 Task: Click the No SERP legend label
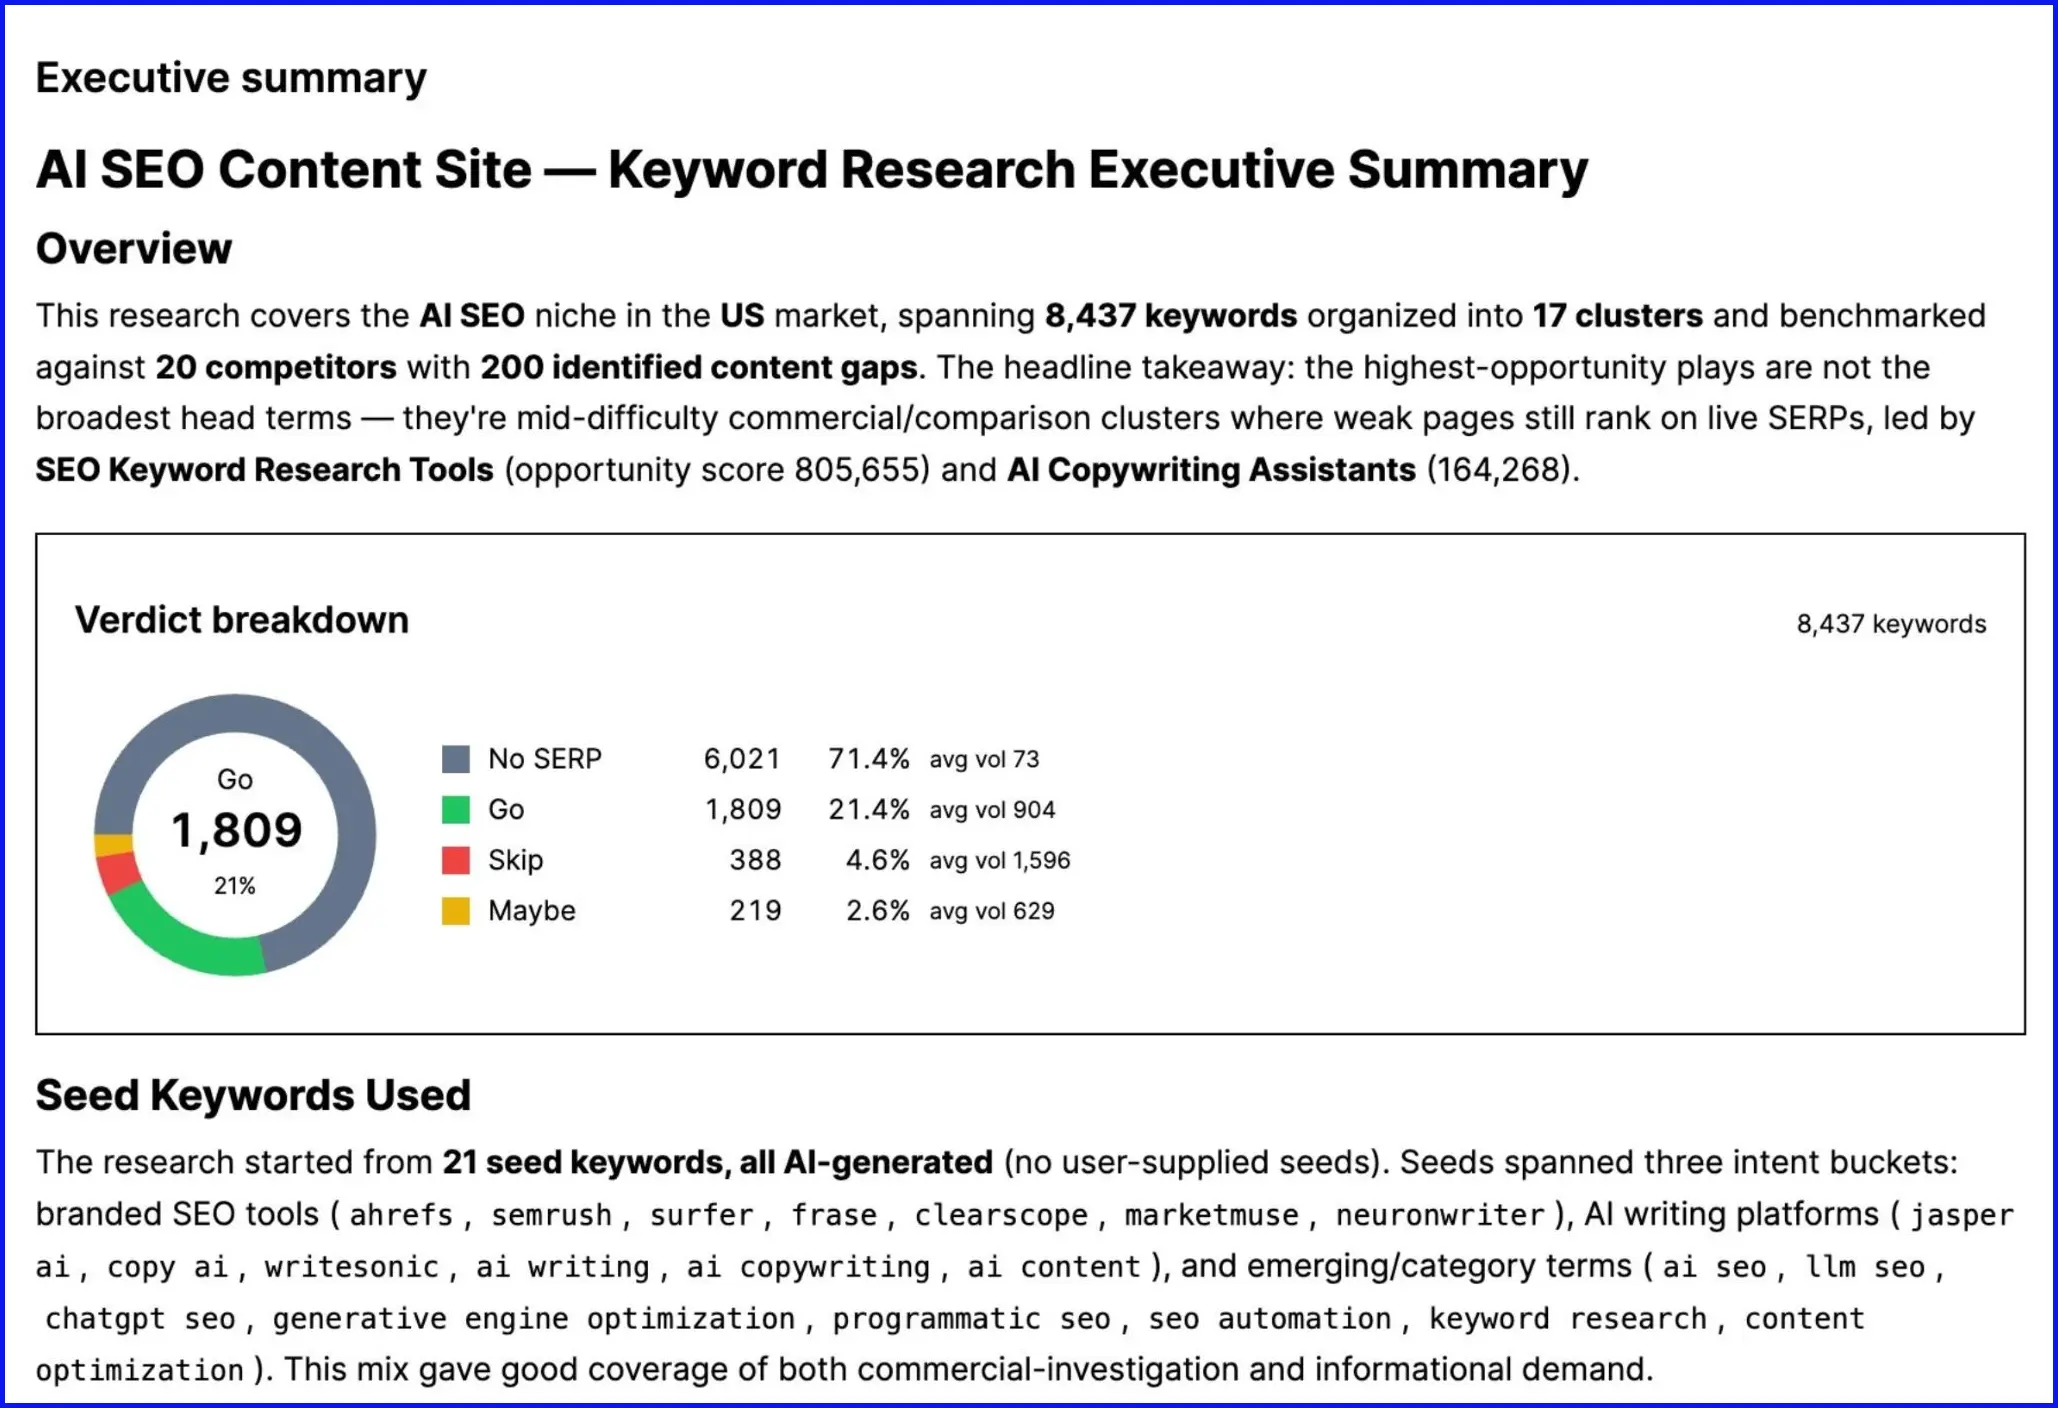click(x=545, y=759)
